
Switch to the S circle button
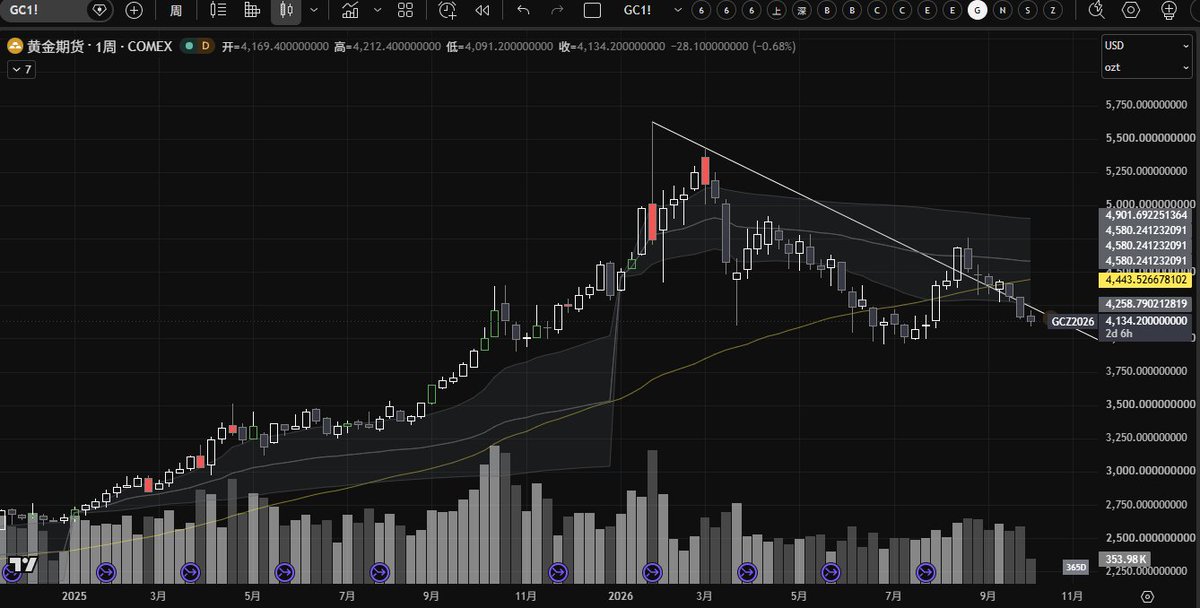1027,10
